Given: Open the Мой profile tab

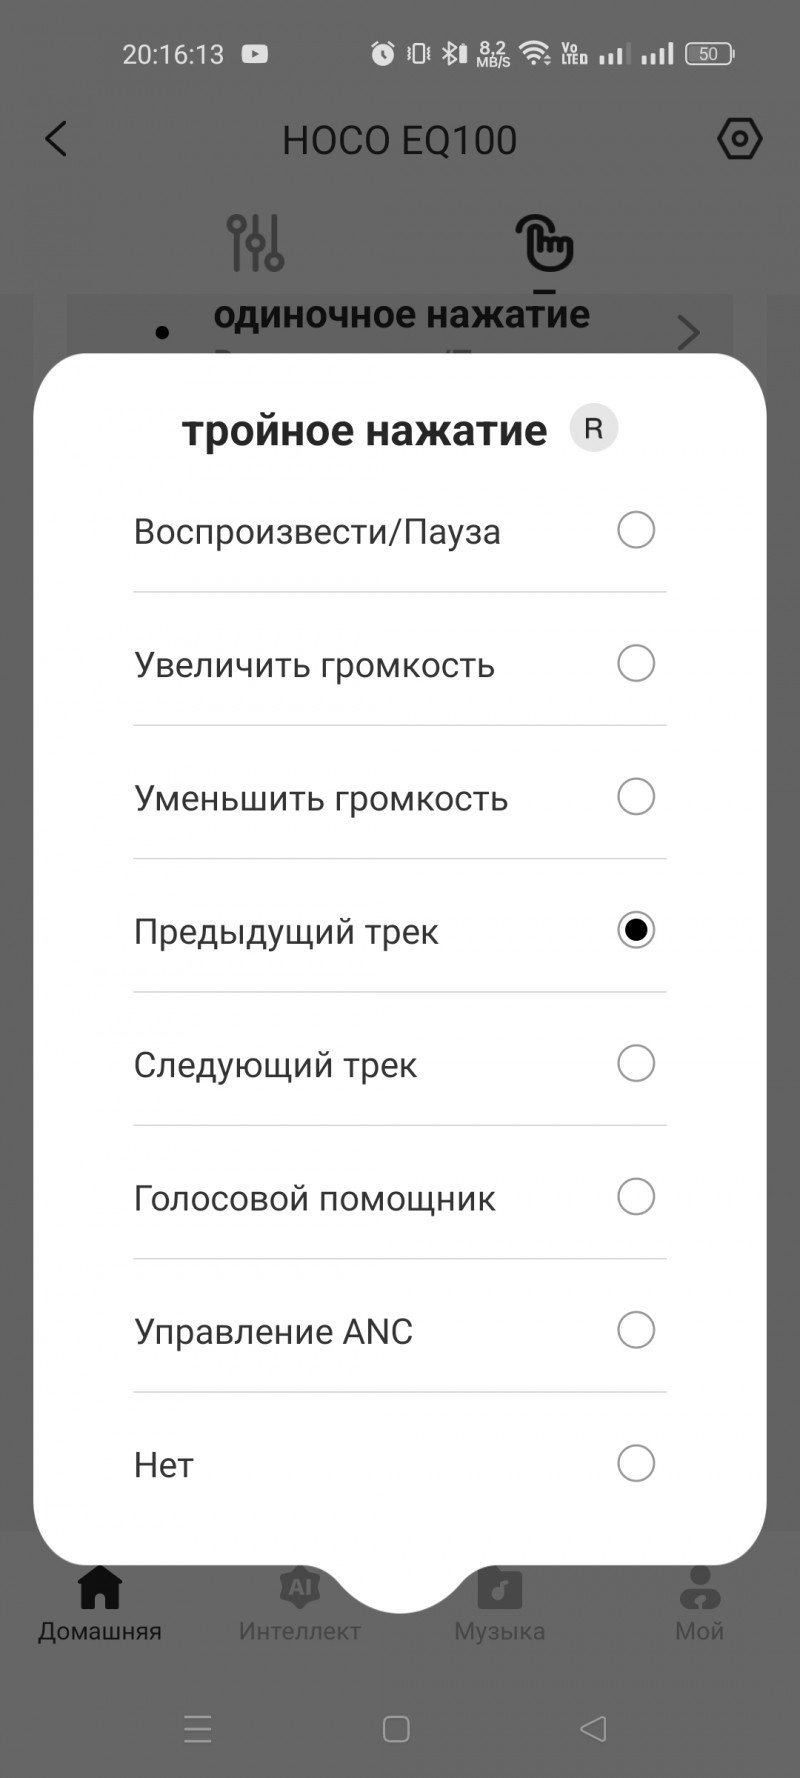Looking at the screenshot, I should tap(699, 1603).
